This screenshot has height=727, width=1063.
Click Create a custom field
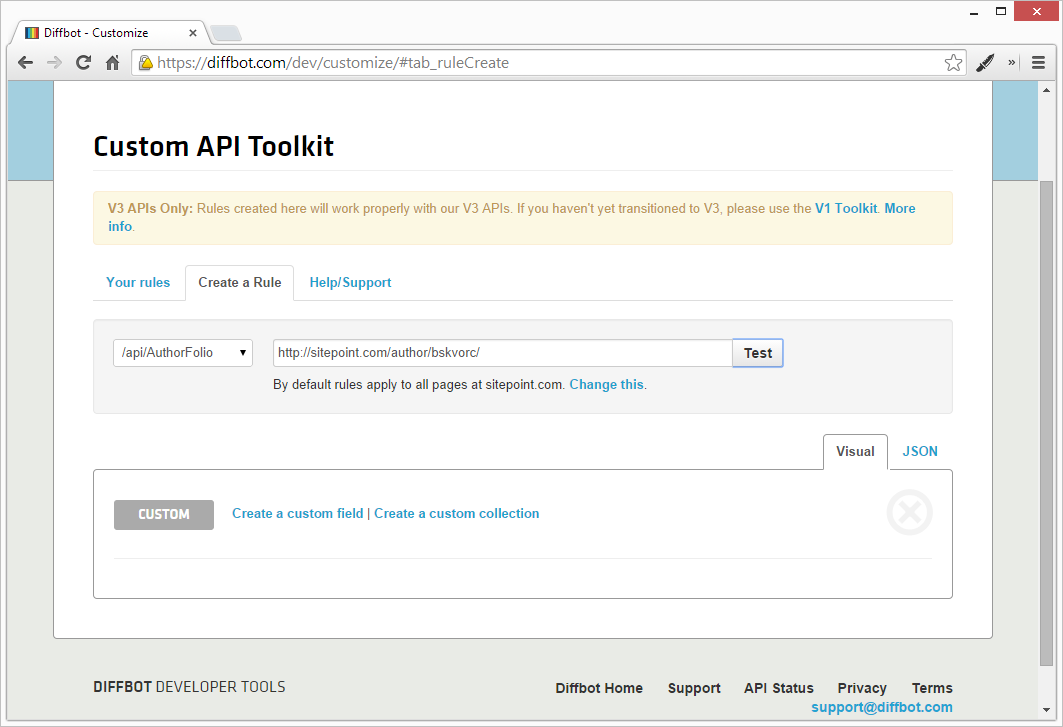(x=297, y=512)
